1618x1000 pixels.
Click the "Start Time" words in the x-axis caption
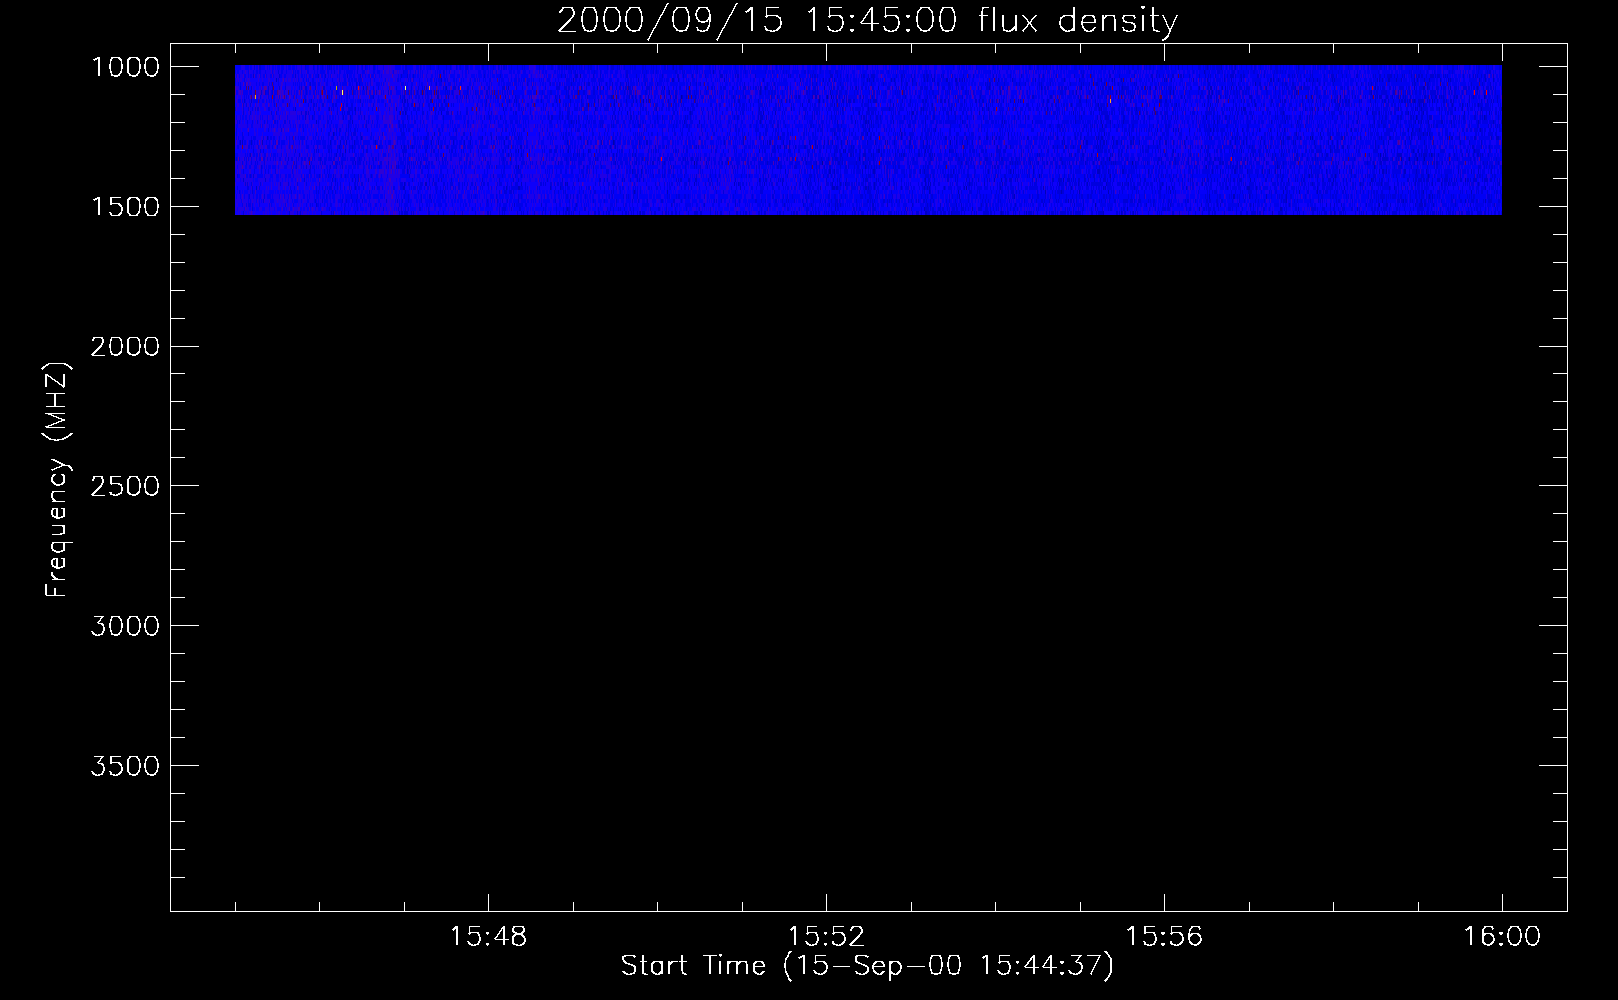(x=693, y=966)
